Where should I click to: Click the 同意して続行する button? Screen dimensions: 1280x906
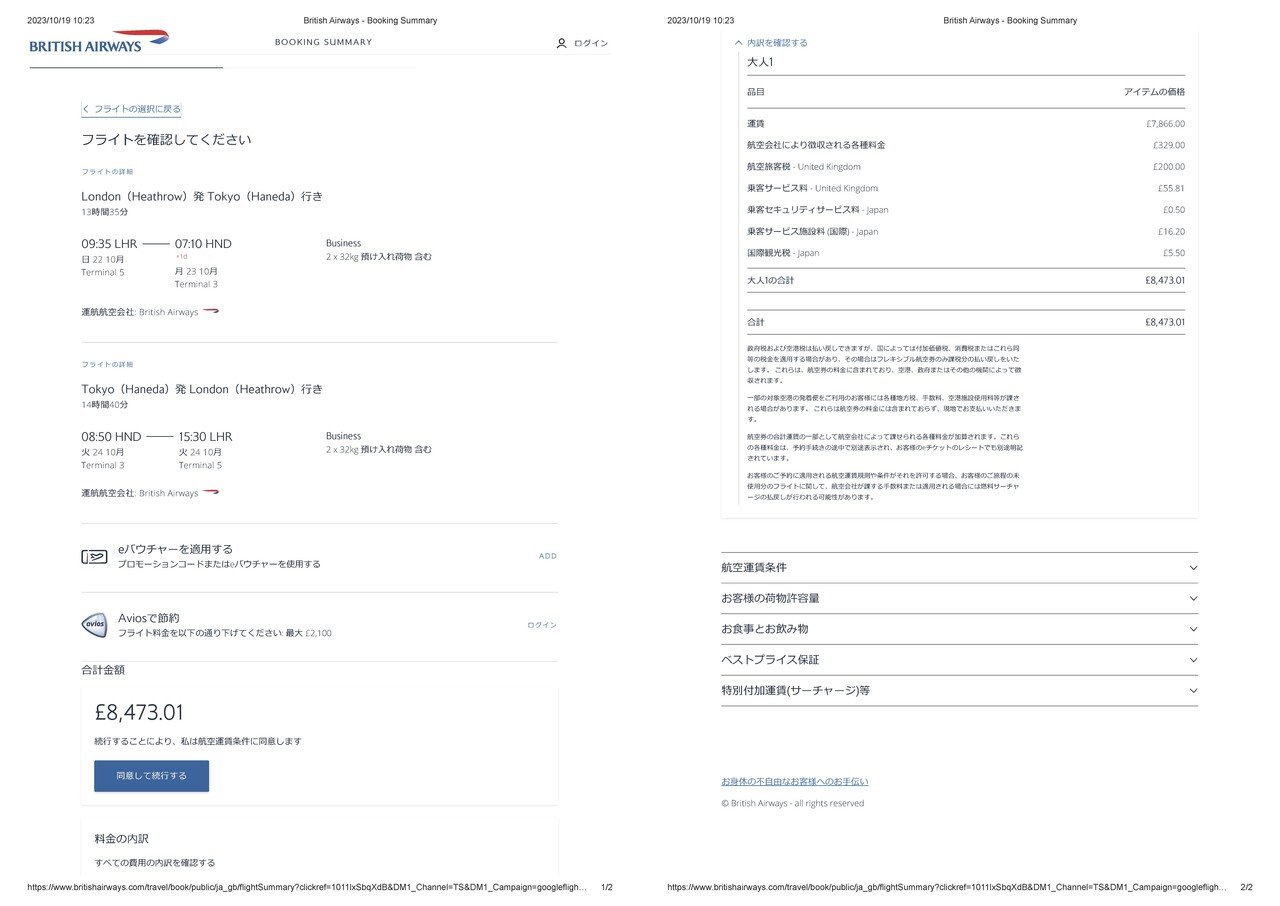(152, 776)
